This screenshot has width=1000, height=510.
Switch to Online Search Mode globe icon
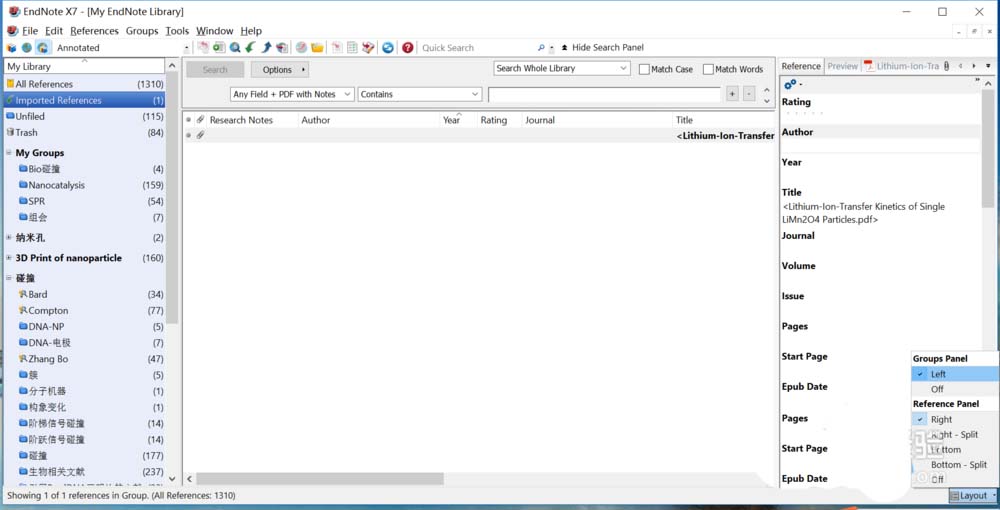click(x=27, y=48)
